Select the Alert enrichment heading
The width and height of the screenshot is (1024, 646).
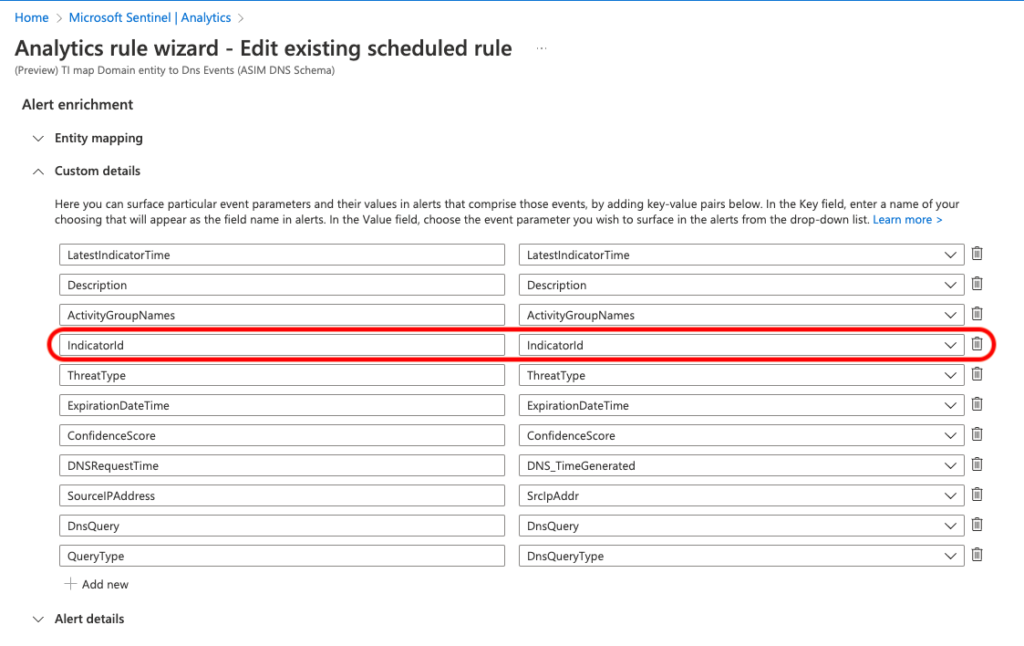click(x=77, y=105)
